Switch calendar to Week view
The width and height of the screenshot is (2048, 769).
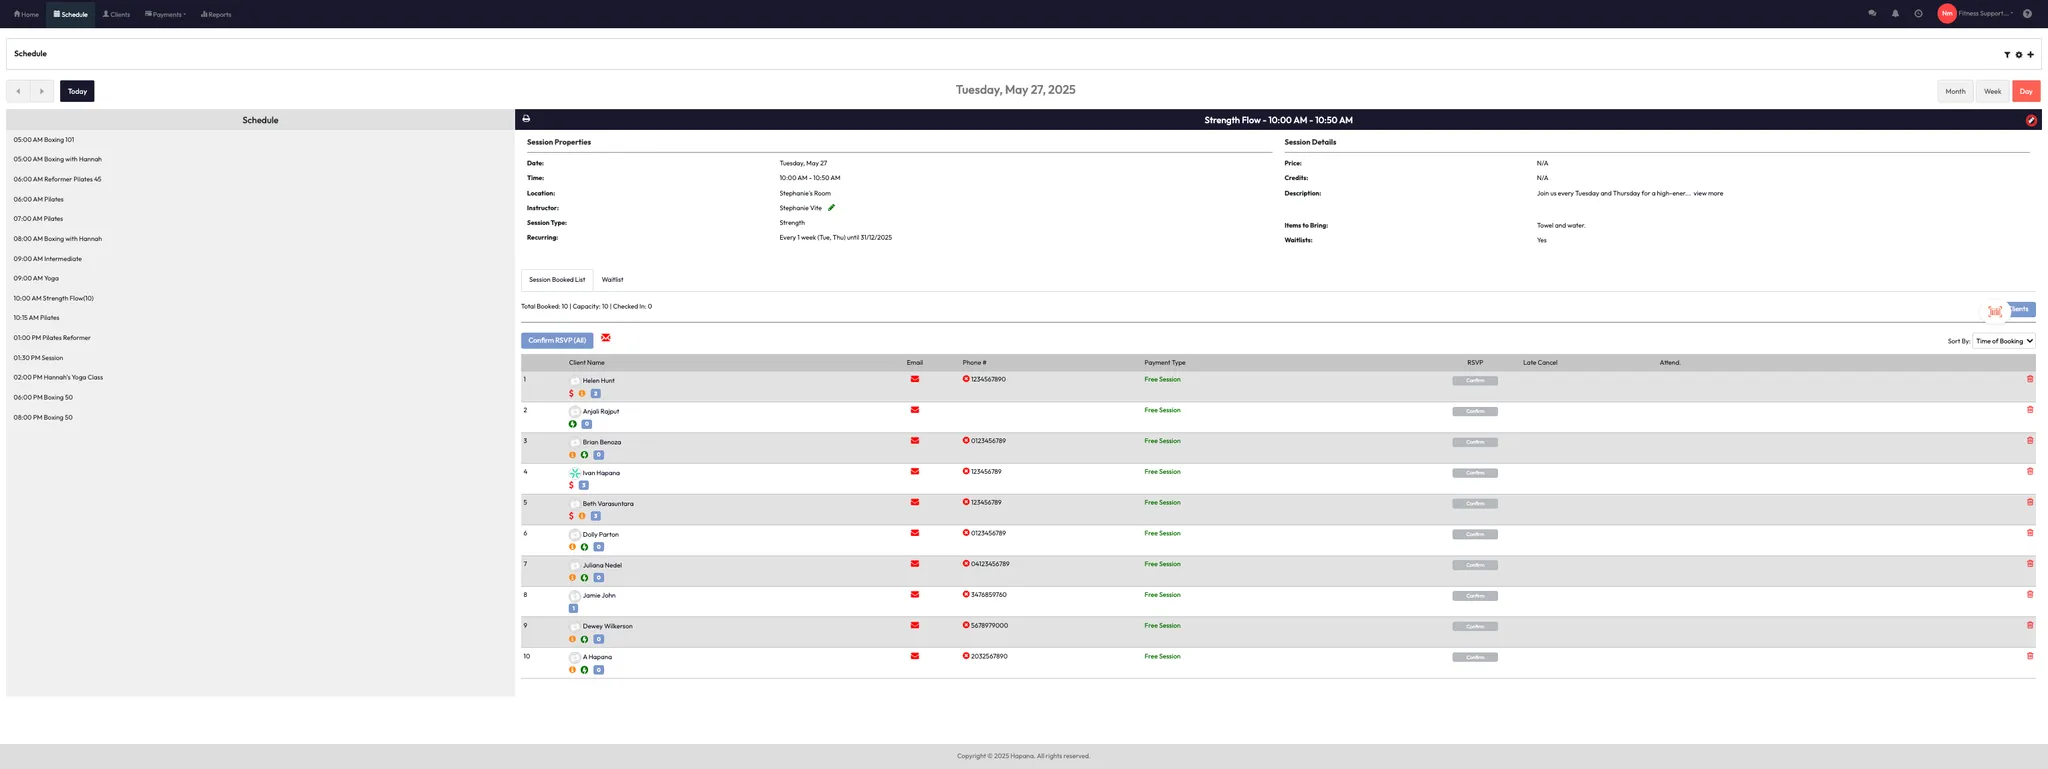1992,91
